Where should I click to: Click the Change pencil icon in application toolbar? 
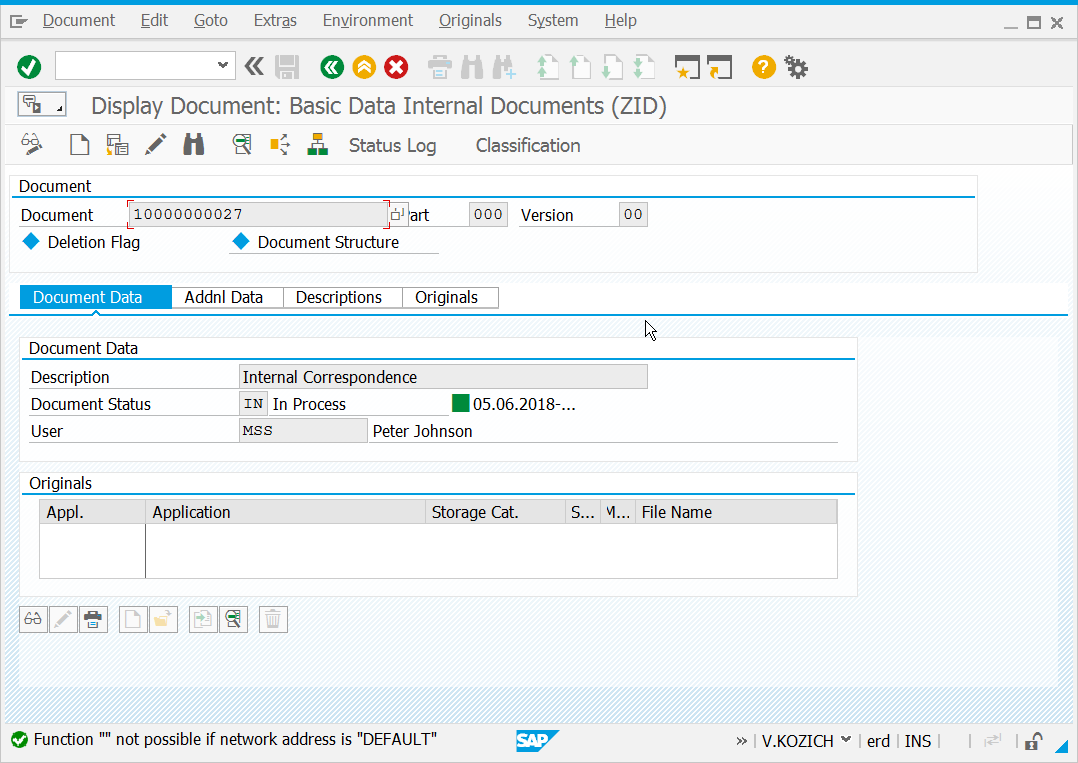coord(155,144)
